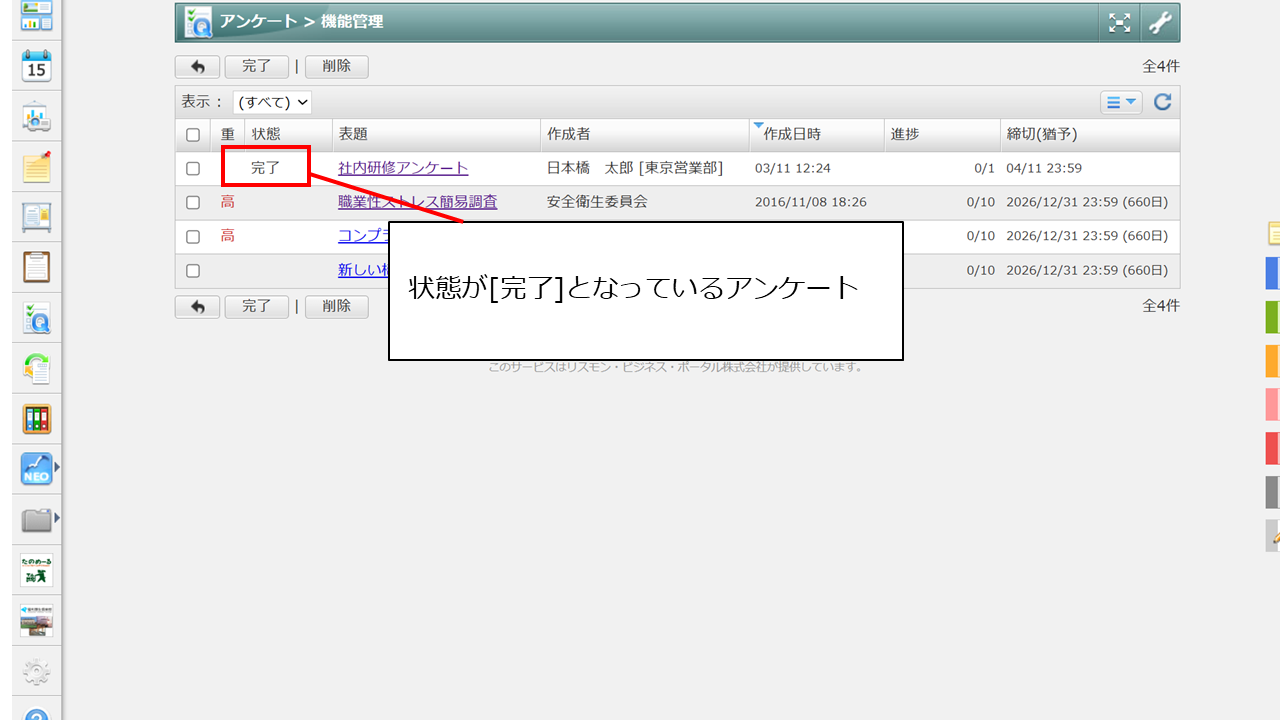Open the presentation board icon in the sidebar

point(37,117)
